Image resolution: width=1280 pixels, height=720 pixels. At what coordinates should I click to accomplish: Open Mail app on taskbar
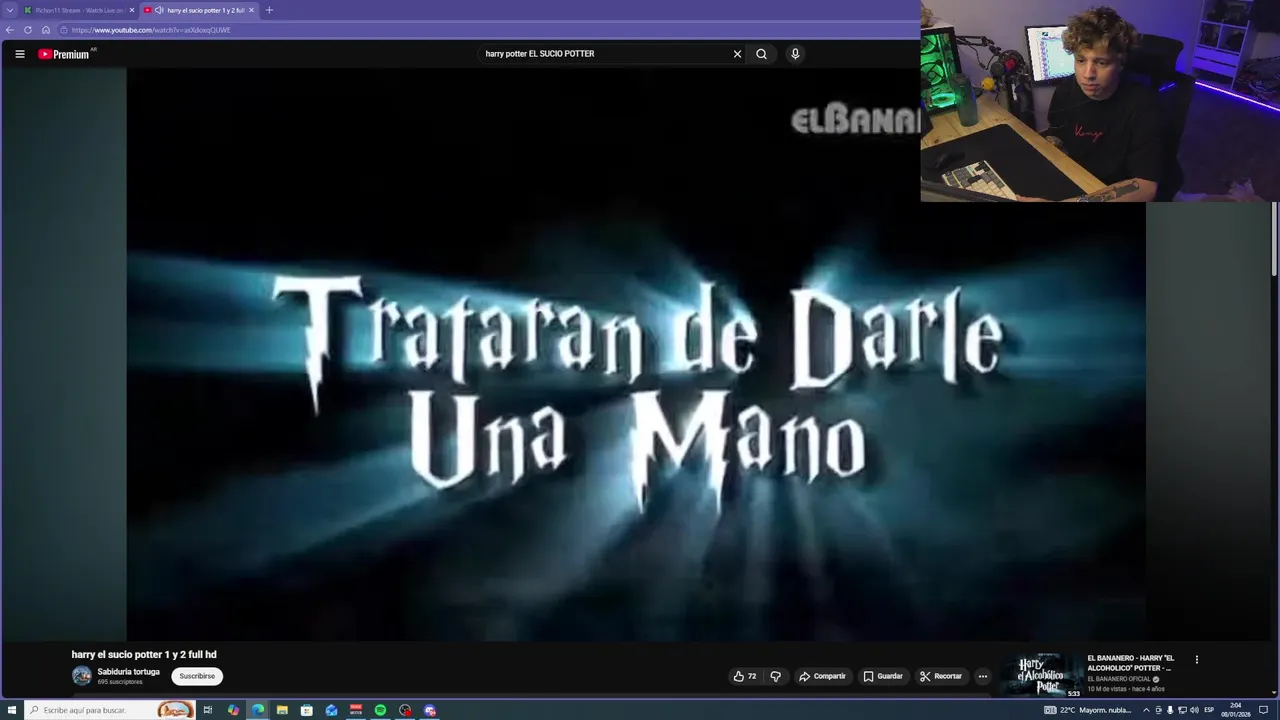331,710
